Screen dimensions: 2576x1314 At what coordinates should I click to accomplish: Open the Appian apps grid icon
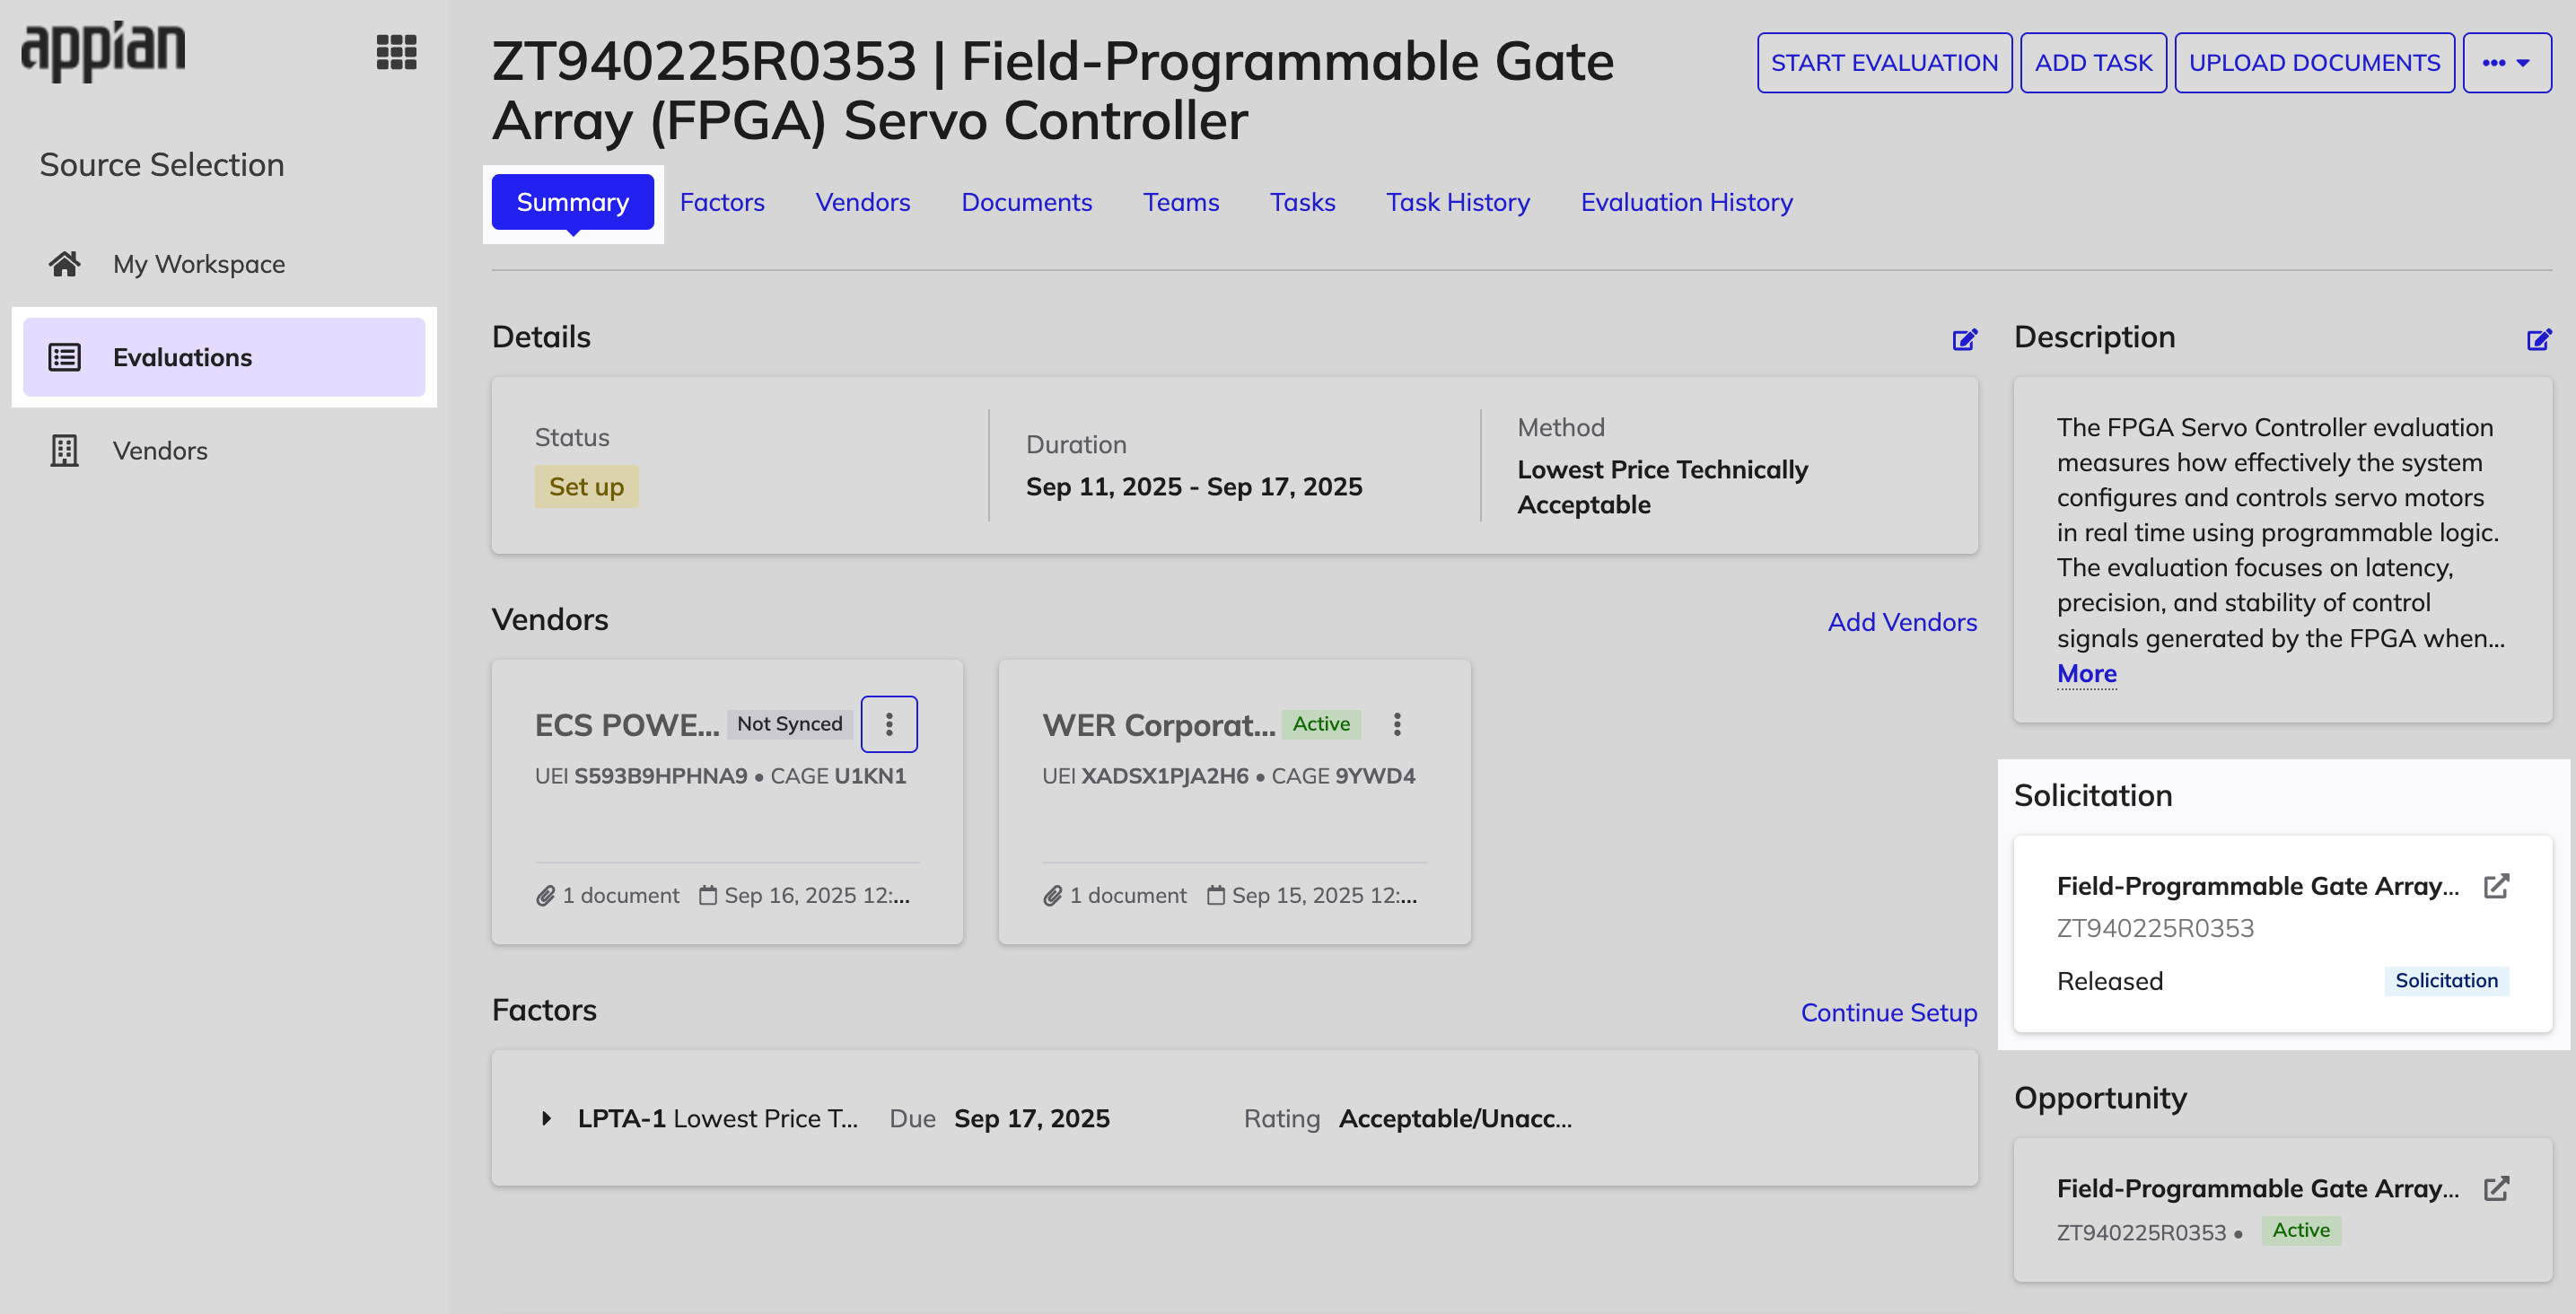[396, 52]
